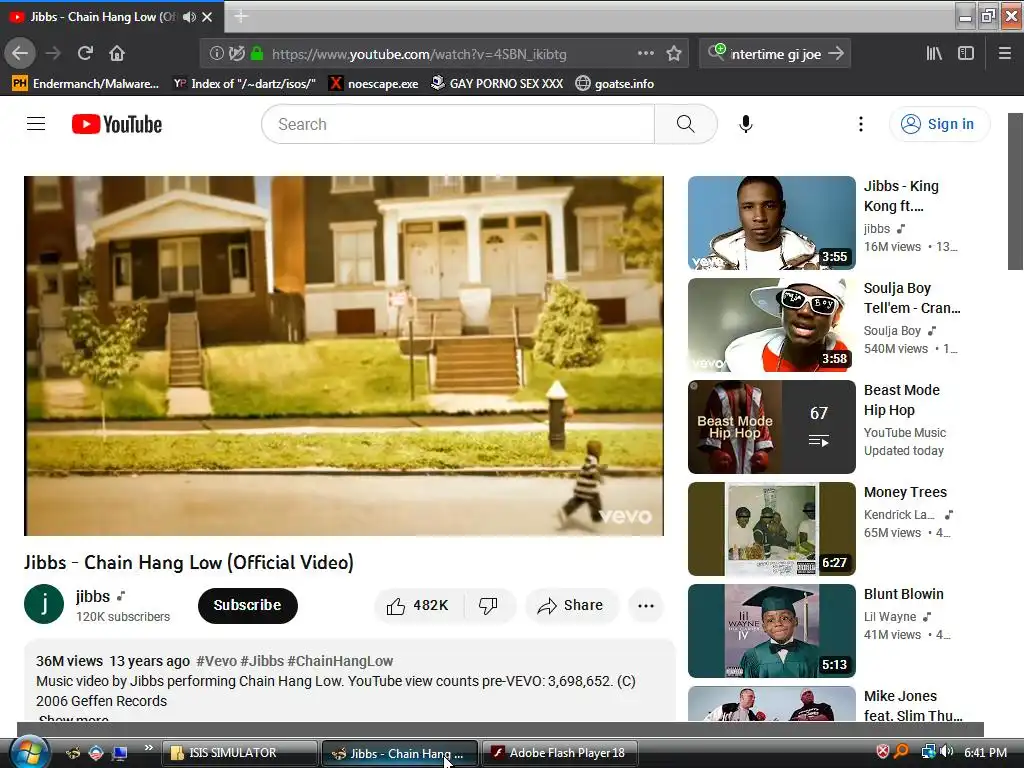This screenshot has width=1024, height=768.
Task: Open the Endermanch/Malware bookmark
Action: (86, 84)
